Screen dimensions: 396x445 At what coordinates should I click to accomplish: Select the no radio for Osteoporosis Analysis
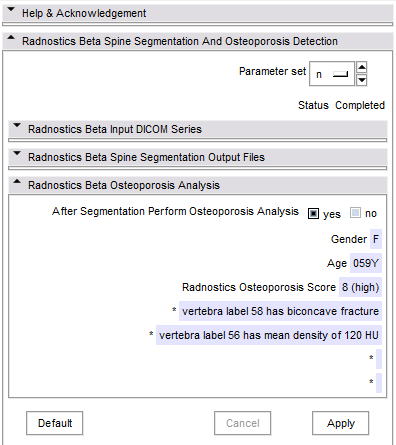pos(355,213)
